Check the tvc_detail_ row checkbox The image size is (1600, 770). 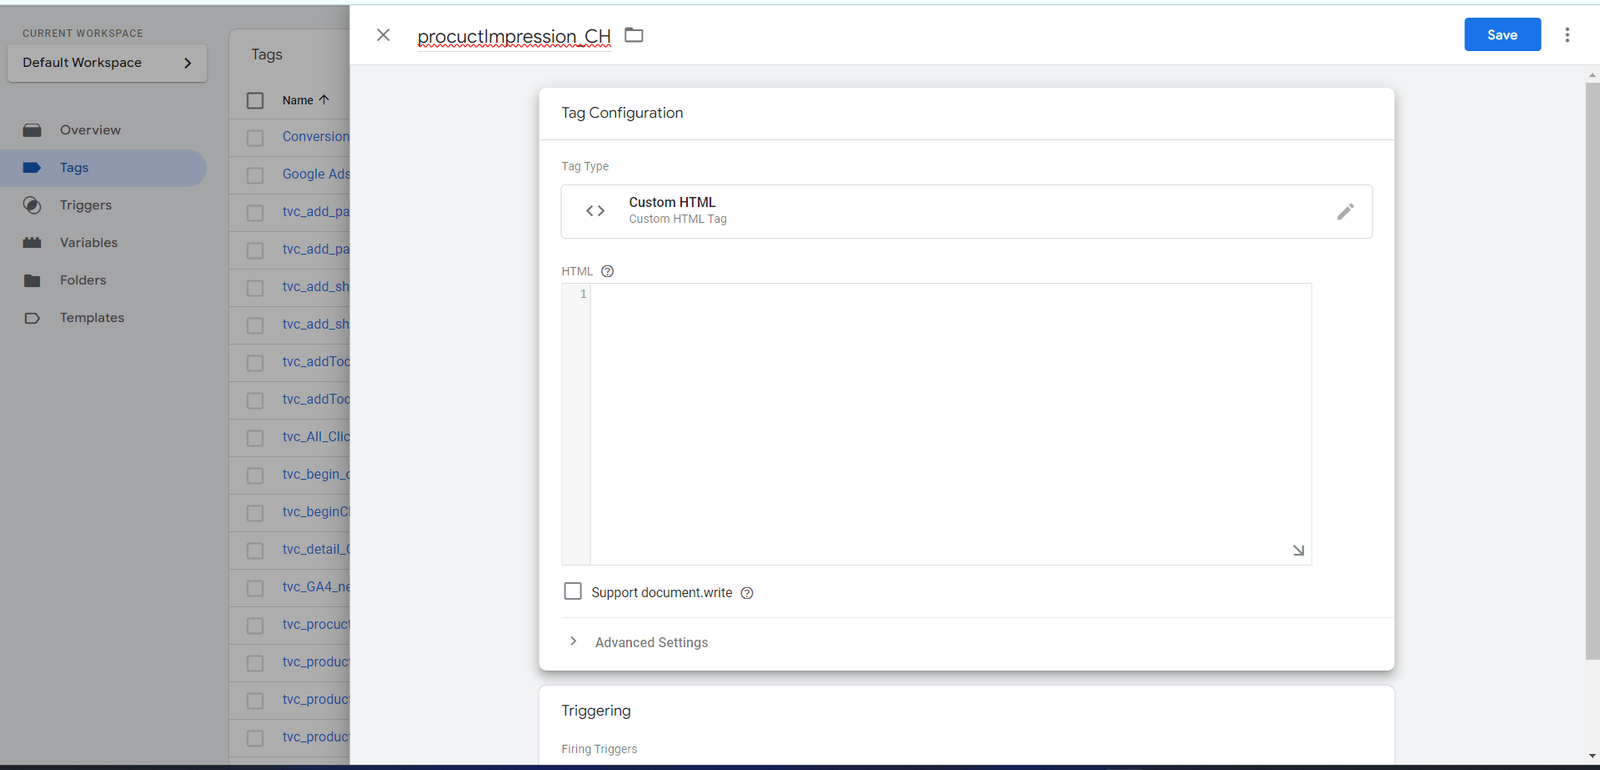pyautogui.click(x=255, y=550)
